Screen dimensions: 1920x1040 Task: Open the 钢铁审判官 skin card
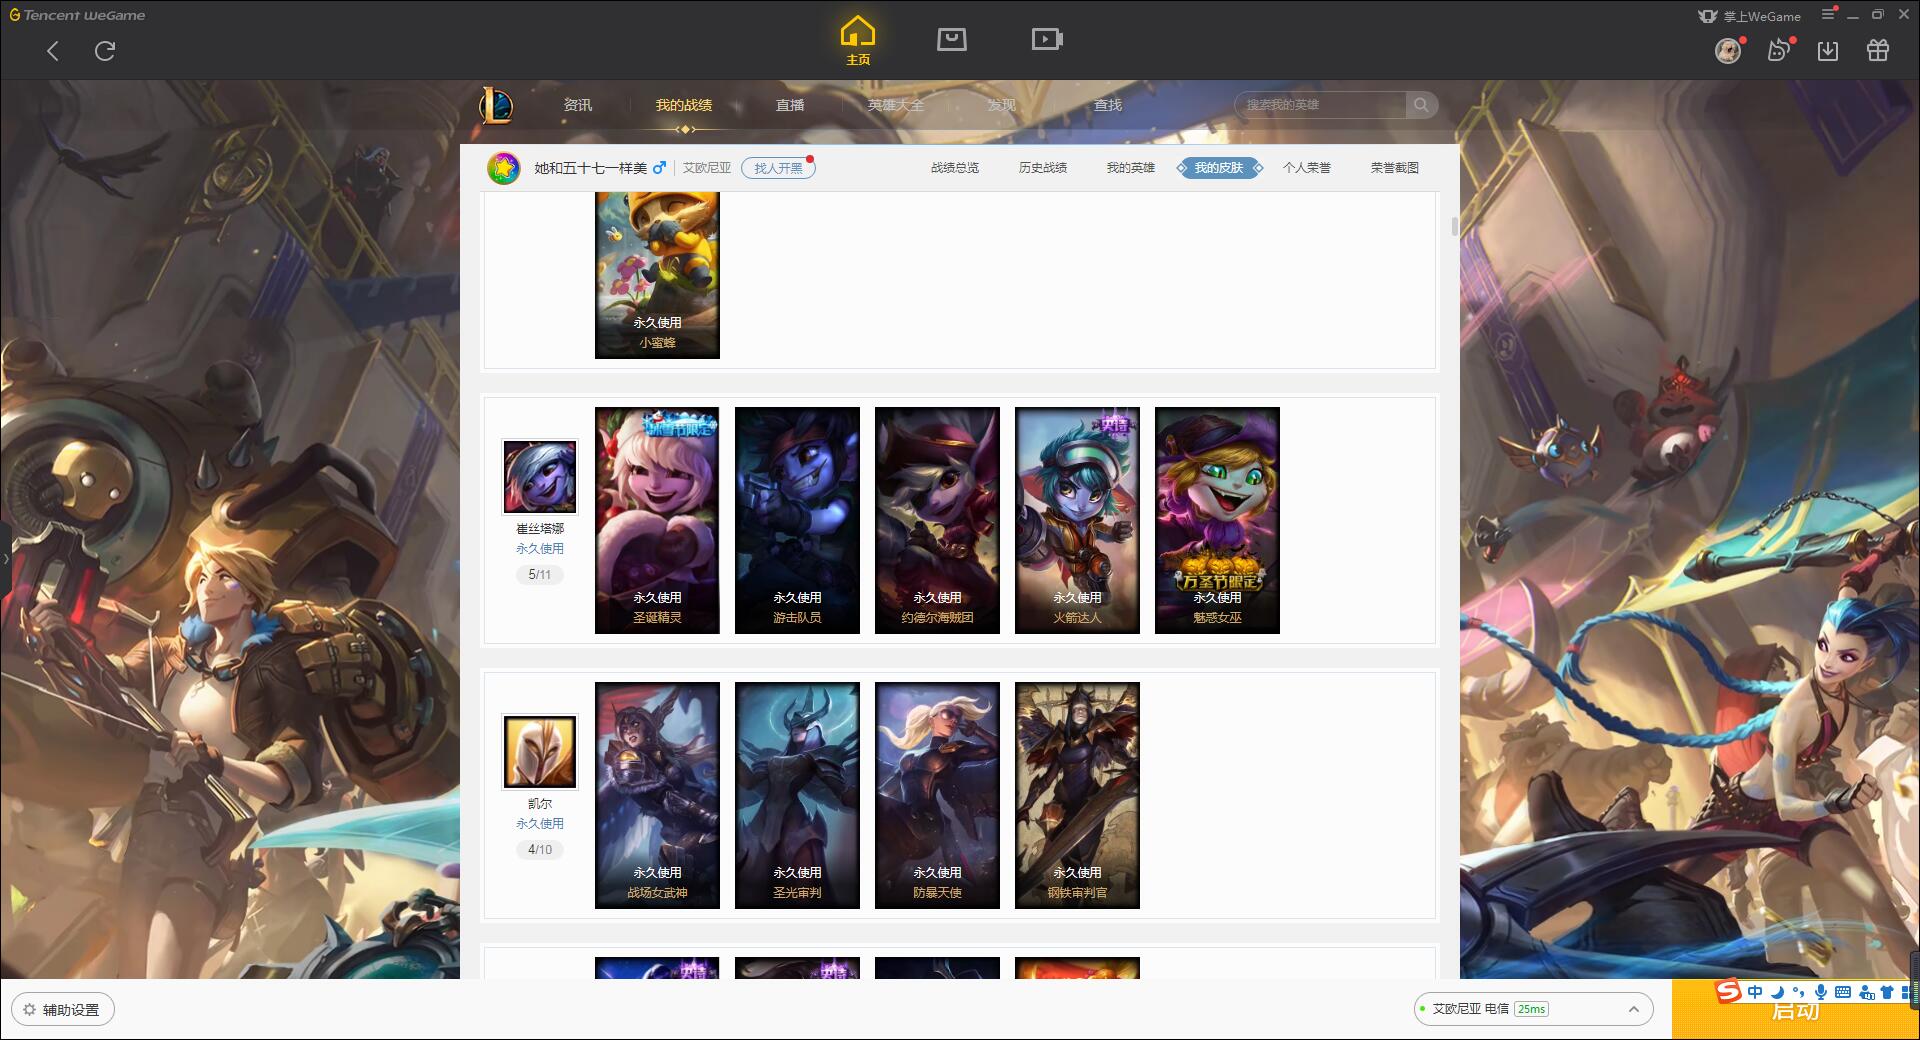coord(1077,795)
